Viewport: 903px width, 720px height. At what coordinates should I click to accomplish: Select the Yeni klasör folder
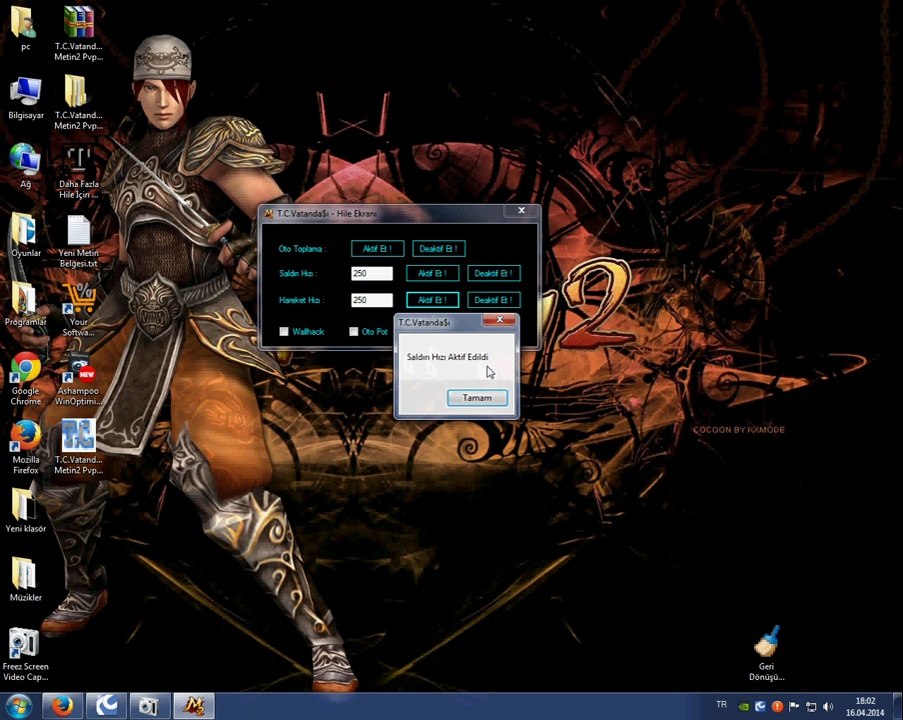pos(25,510)
